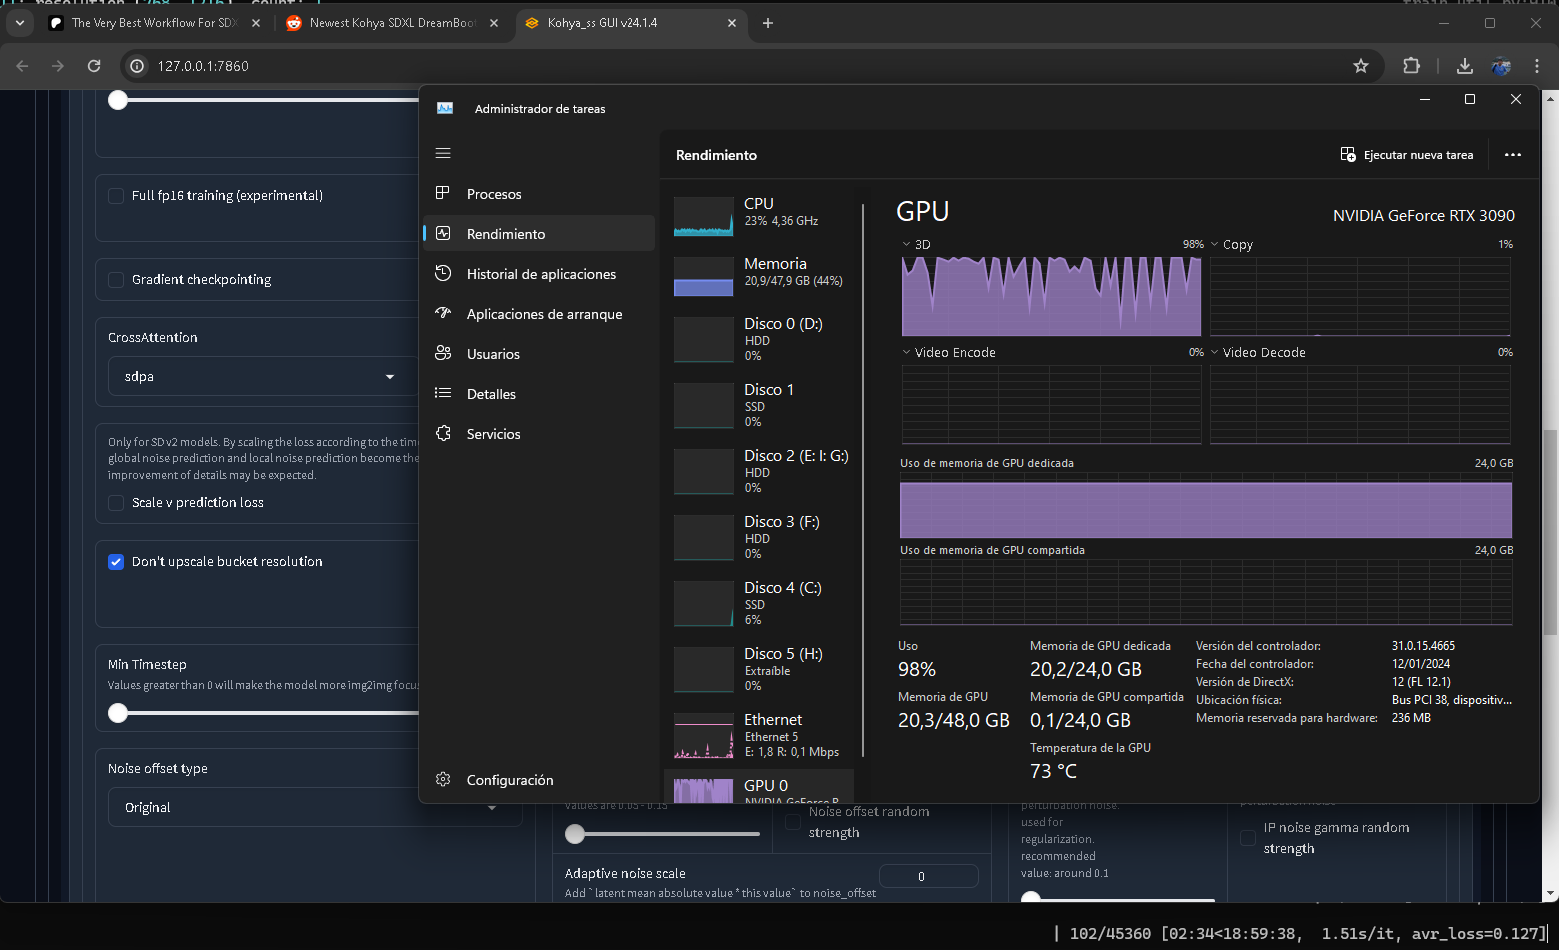Expand the Video Encode graph dropdown
Viewport: 1559px width, 950px height.
(907, 352)
